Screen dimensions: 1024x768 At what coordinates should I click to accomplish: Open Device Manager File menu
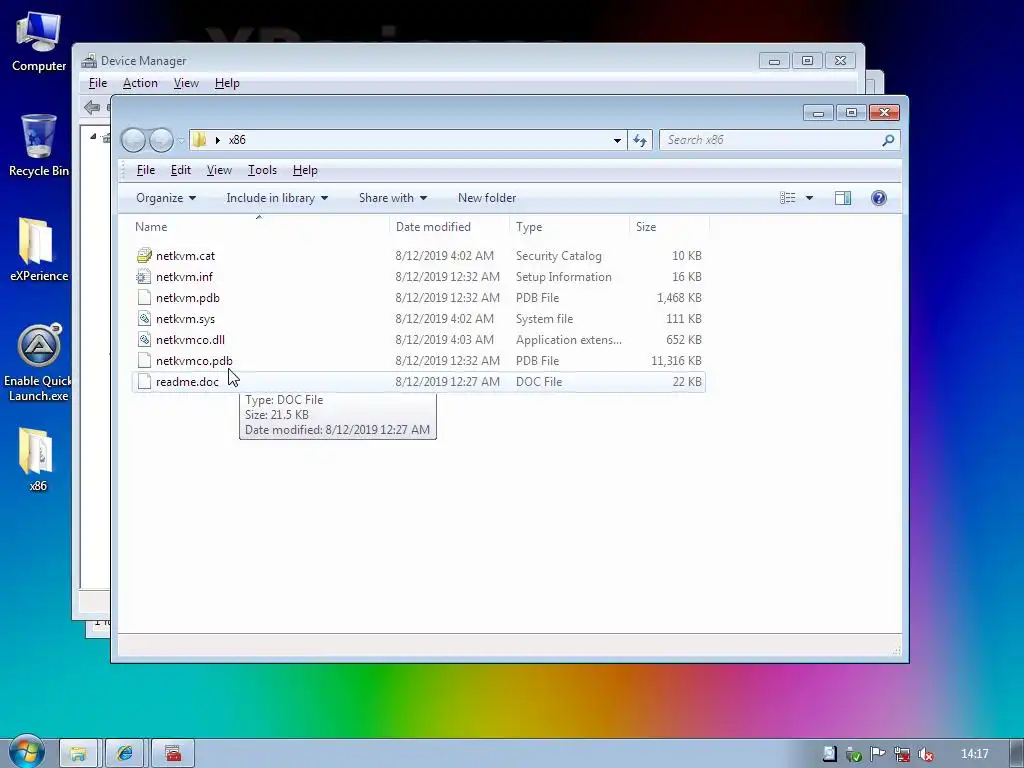[x=98, y=83]
